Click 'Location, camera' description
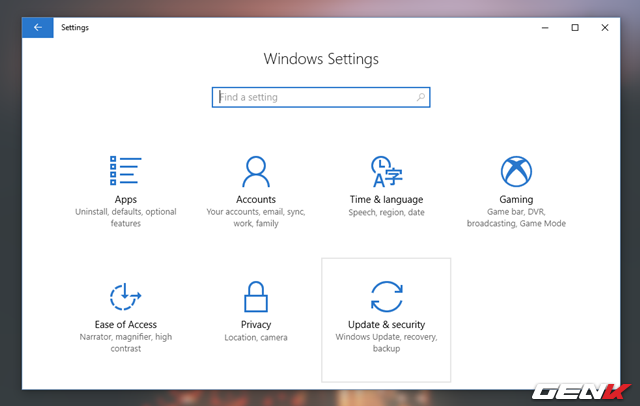This screenshot has width=640, height=406. pyautogui.click(x=256, y=337)
